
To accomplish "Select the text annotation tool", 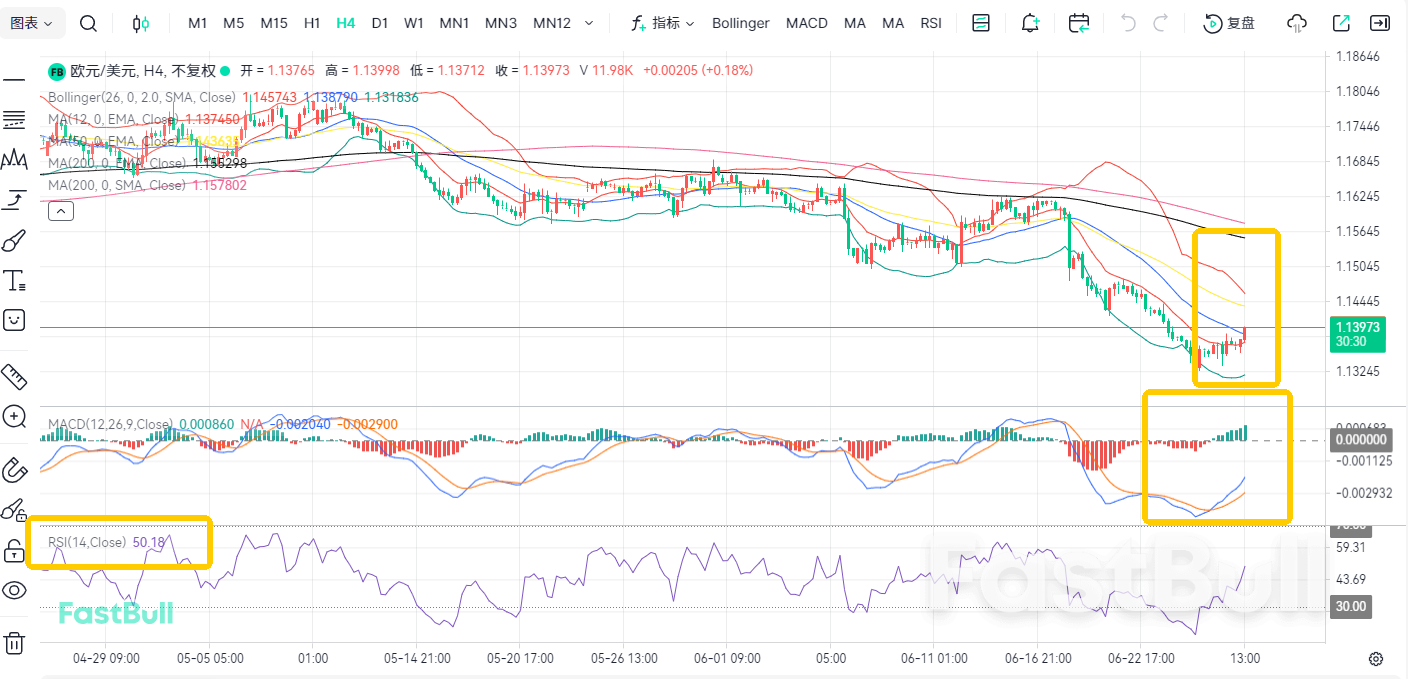I will pos(14,280).
